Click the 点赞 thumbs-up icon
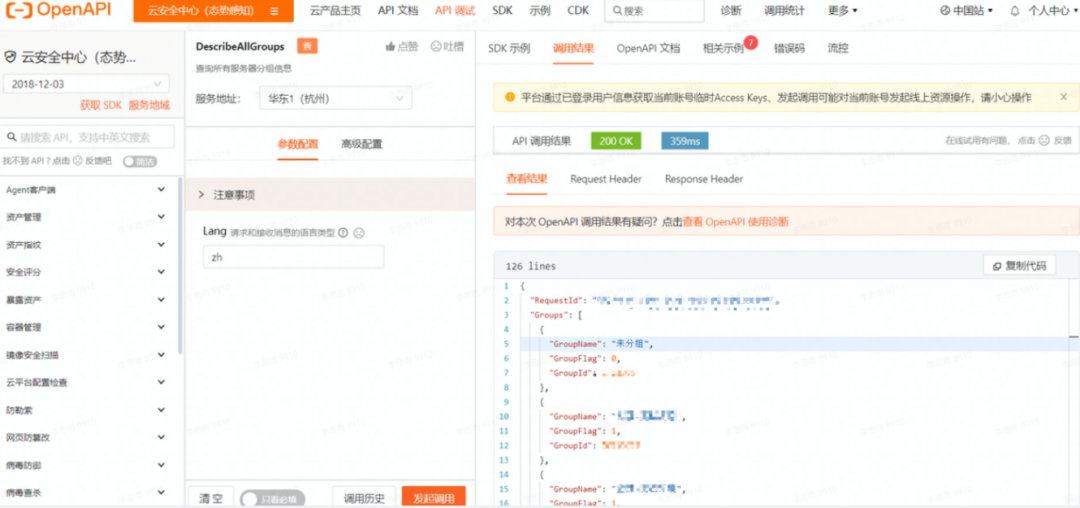 (391, 47)
